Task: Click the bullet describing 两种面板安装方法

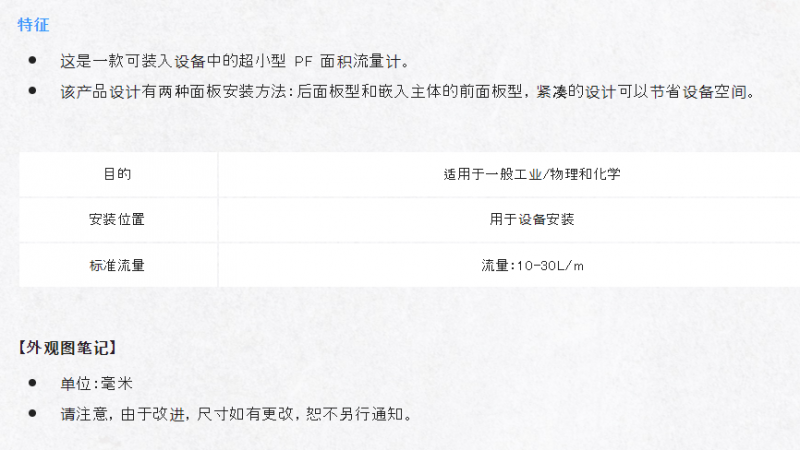Action: pos(407,92)
